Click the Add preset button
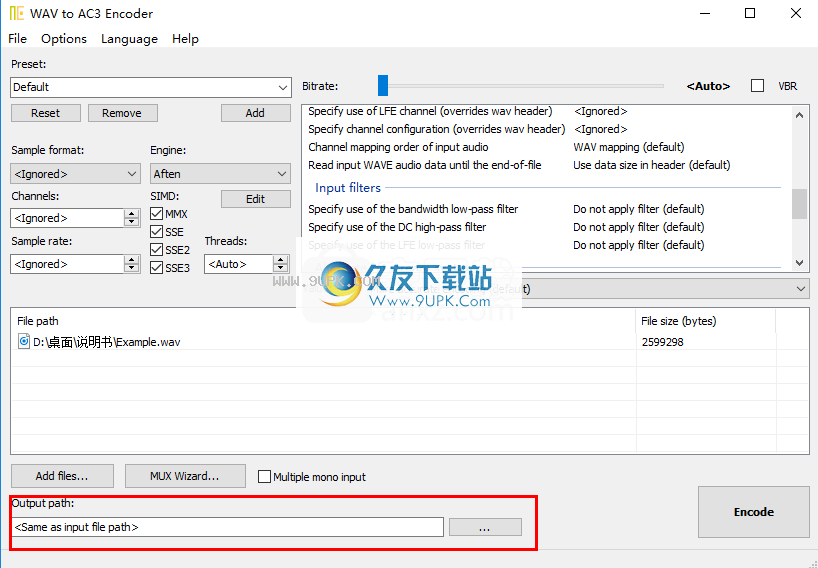818x568 pixels. pos(256,113)
